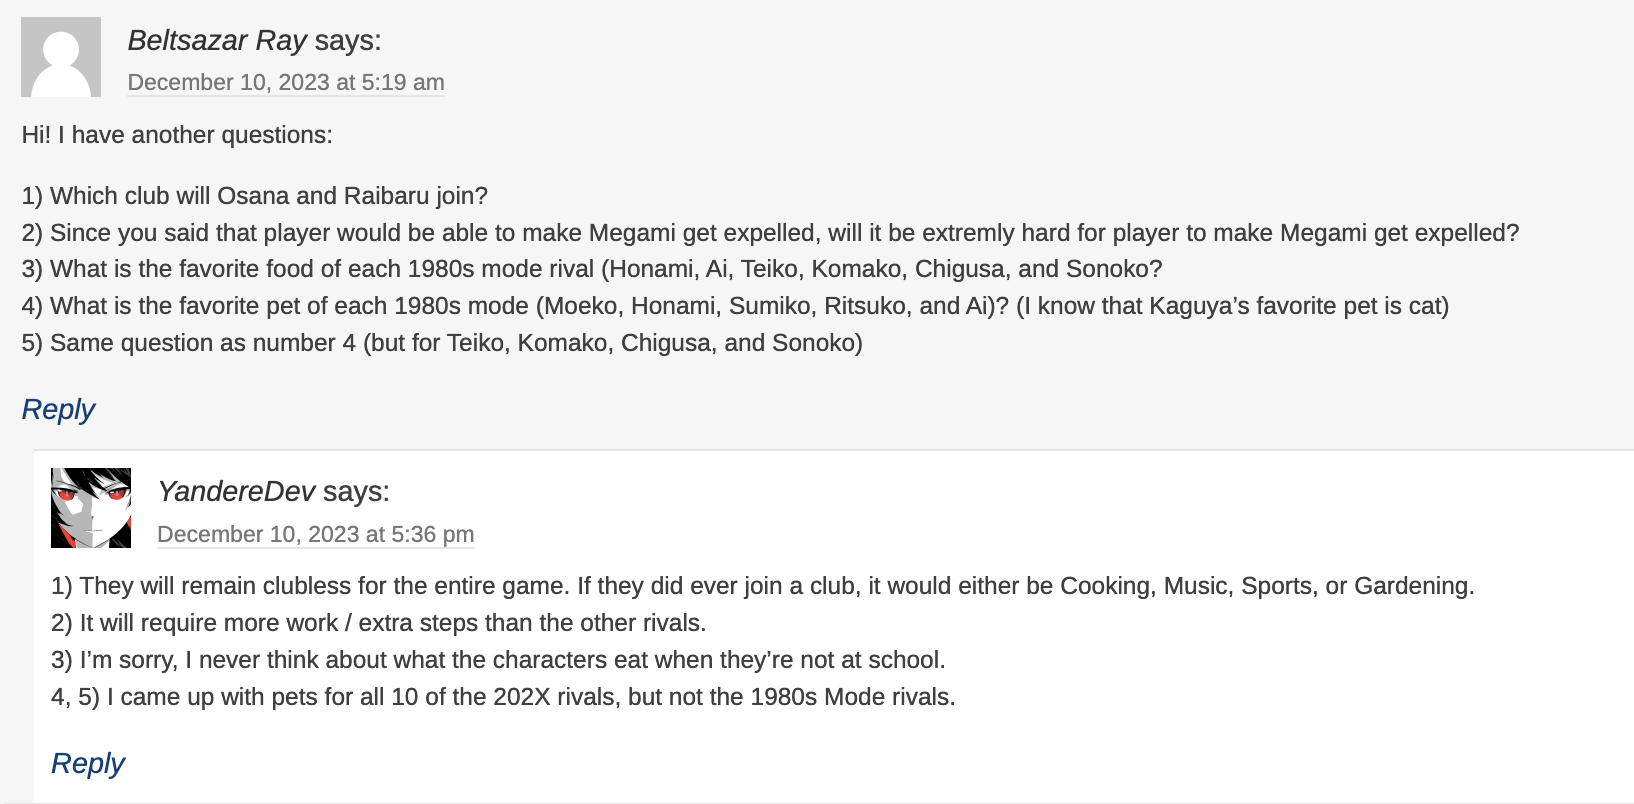Viewport: 1634px width, 804px height.
Task: Click the favorite food question line
Action: pos(592,269)
